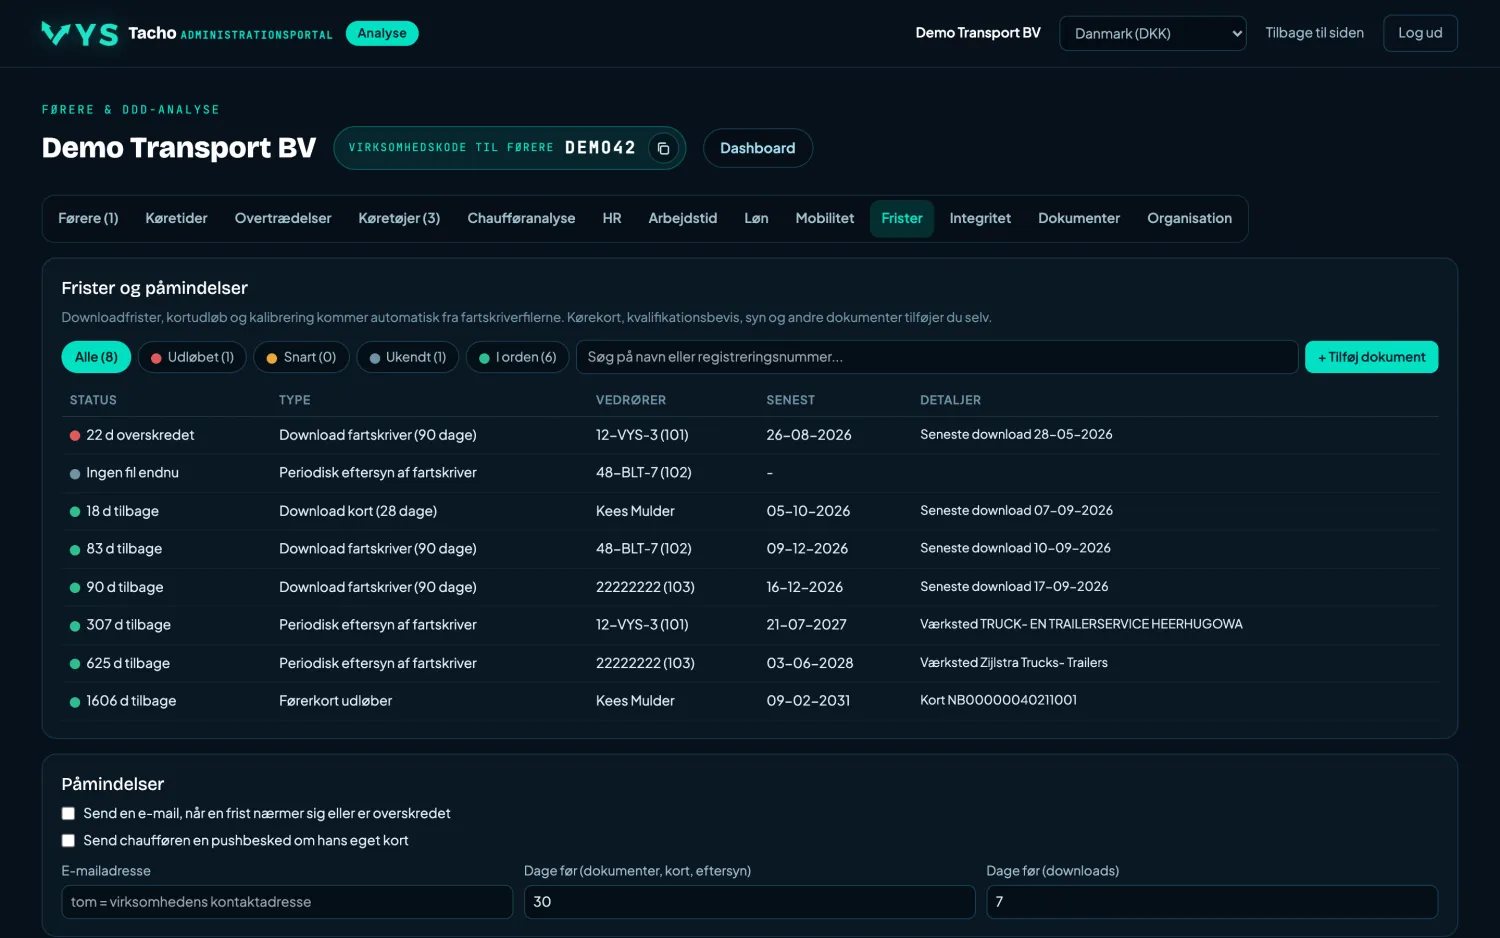Viewport: 1500px width, 938px height.
Task: Filter deadlines by Alle (8)
Action: (96, 357)
